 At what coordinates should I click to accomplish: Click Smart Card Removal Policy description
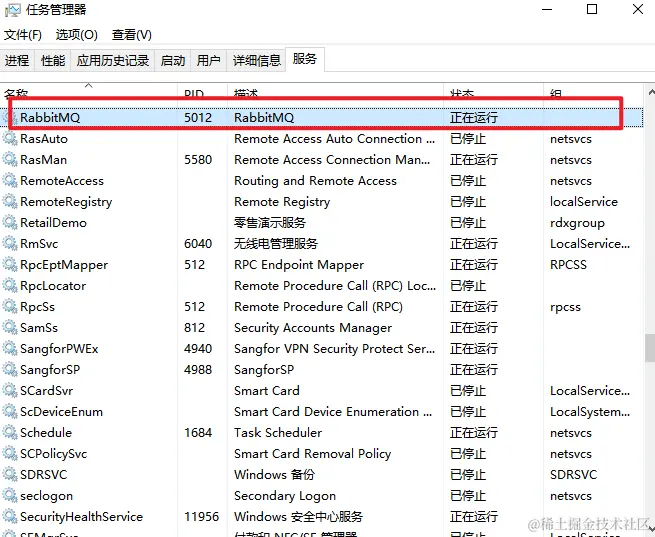[x=312, y=453]
